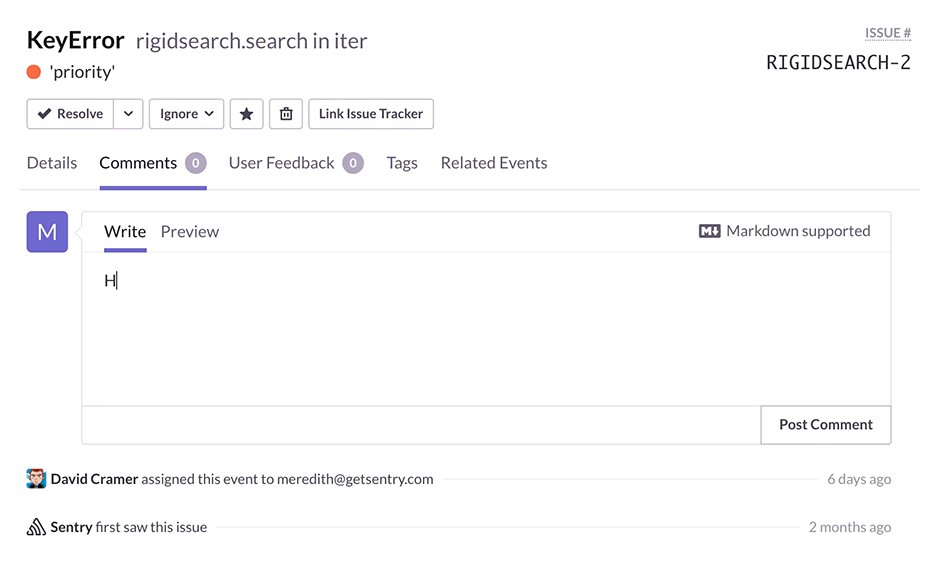The width and height of the screenshot is (940, 573).
Task: Open the Resolve dropdown arrow
Action: [x=128, y=114]
